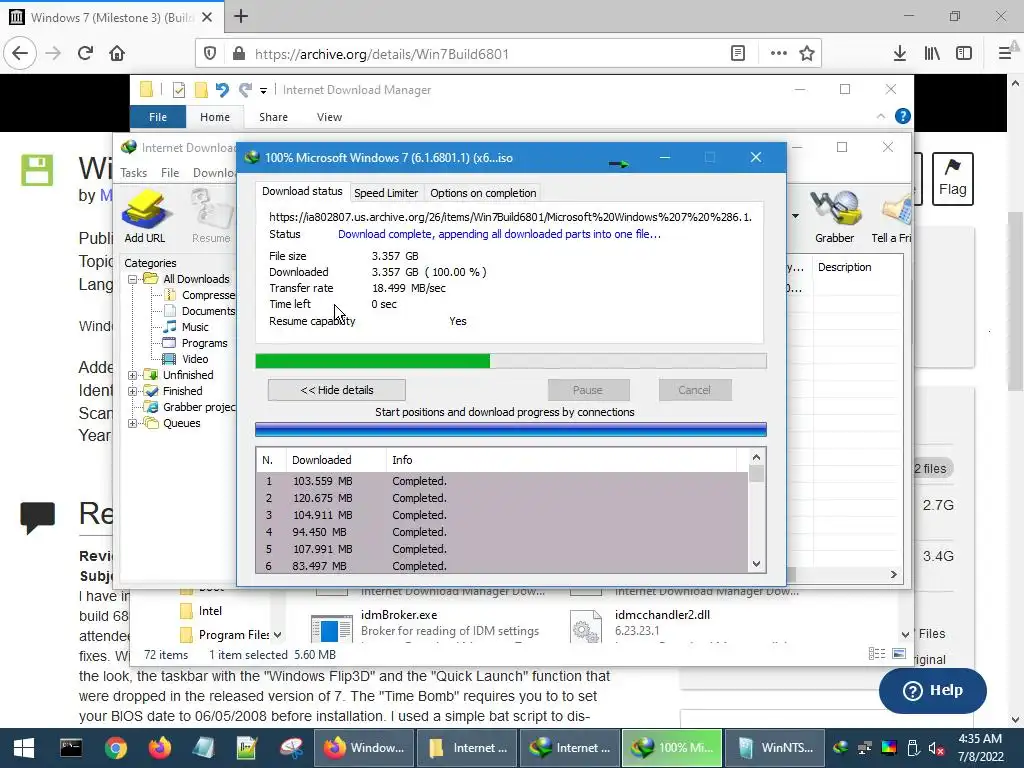Switch to Options on completion tab
The image size is (1024, 768).
[x=483, y=193]
